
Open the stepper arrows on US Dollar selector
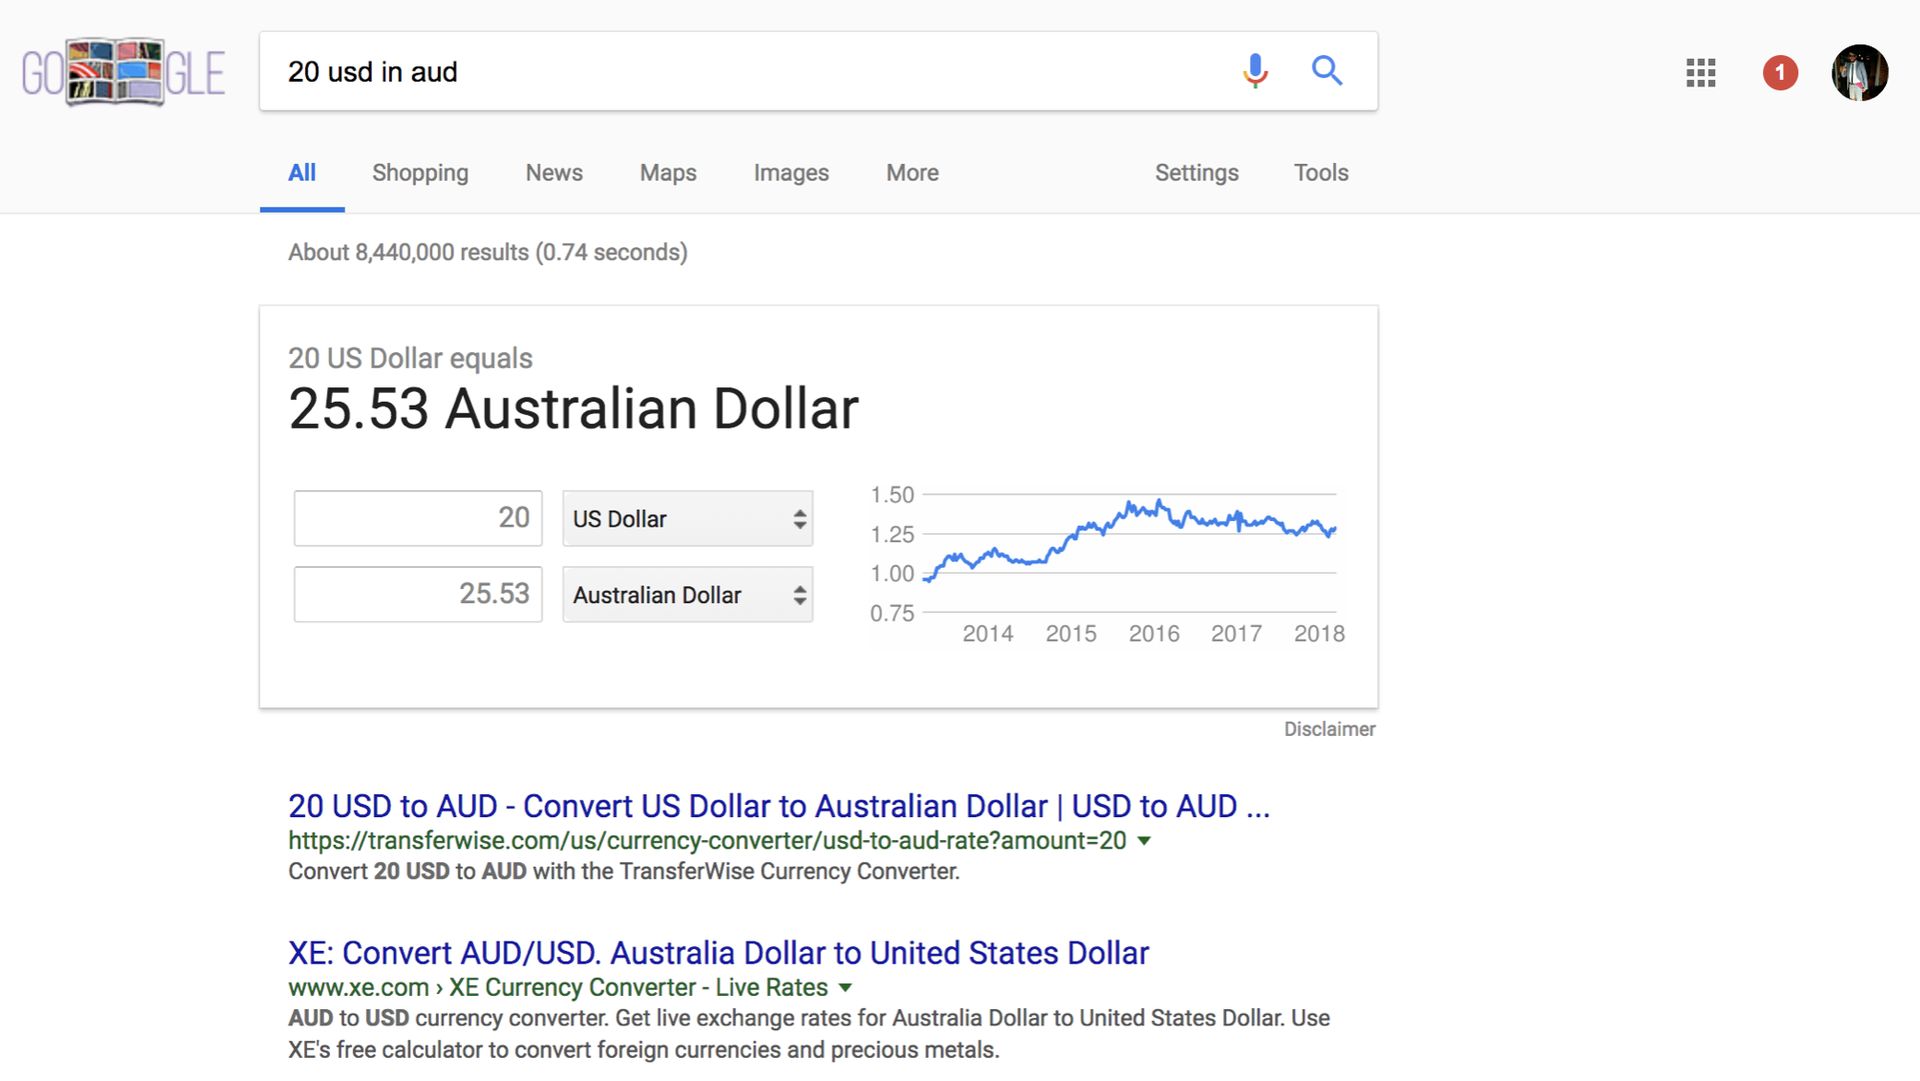[799, 518]
